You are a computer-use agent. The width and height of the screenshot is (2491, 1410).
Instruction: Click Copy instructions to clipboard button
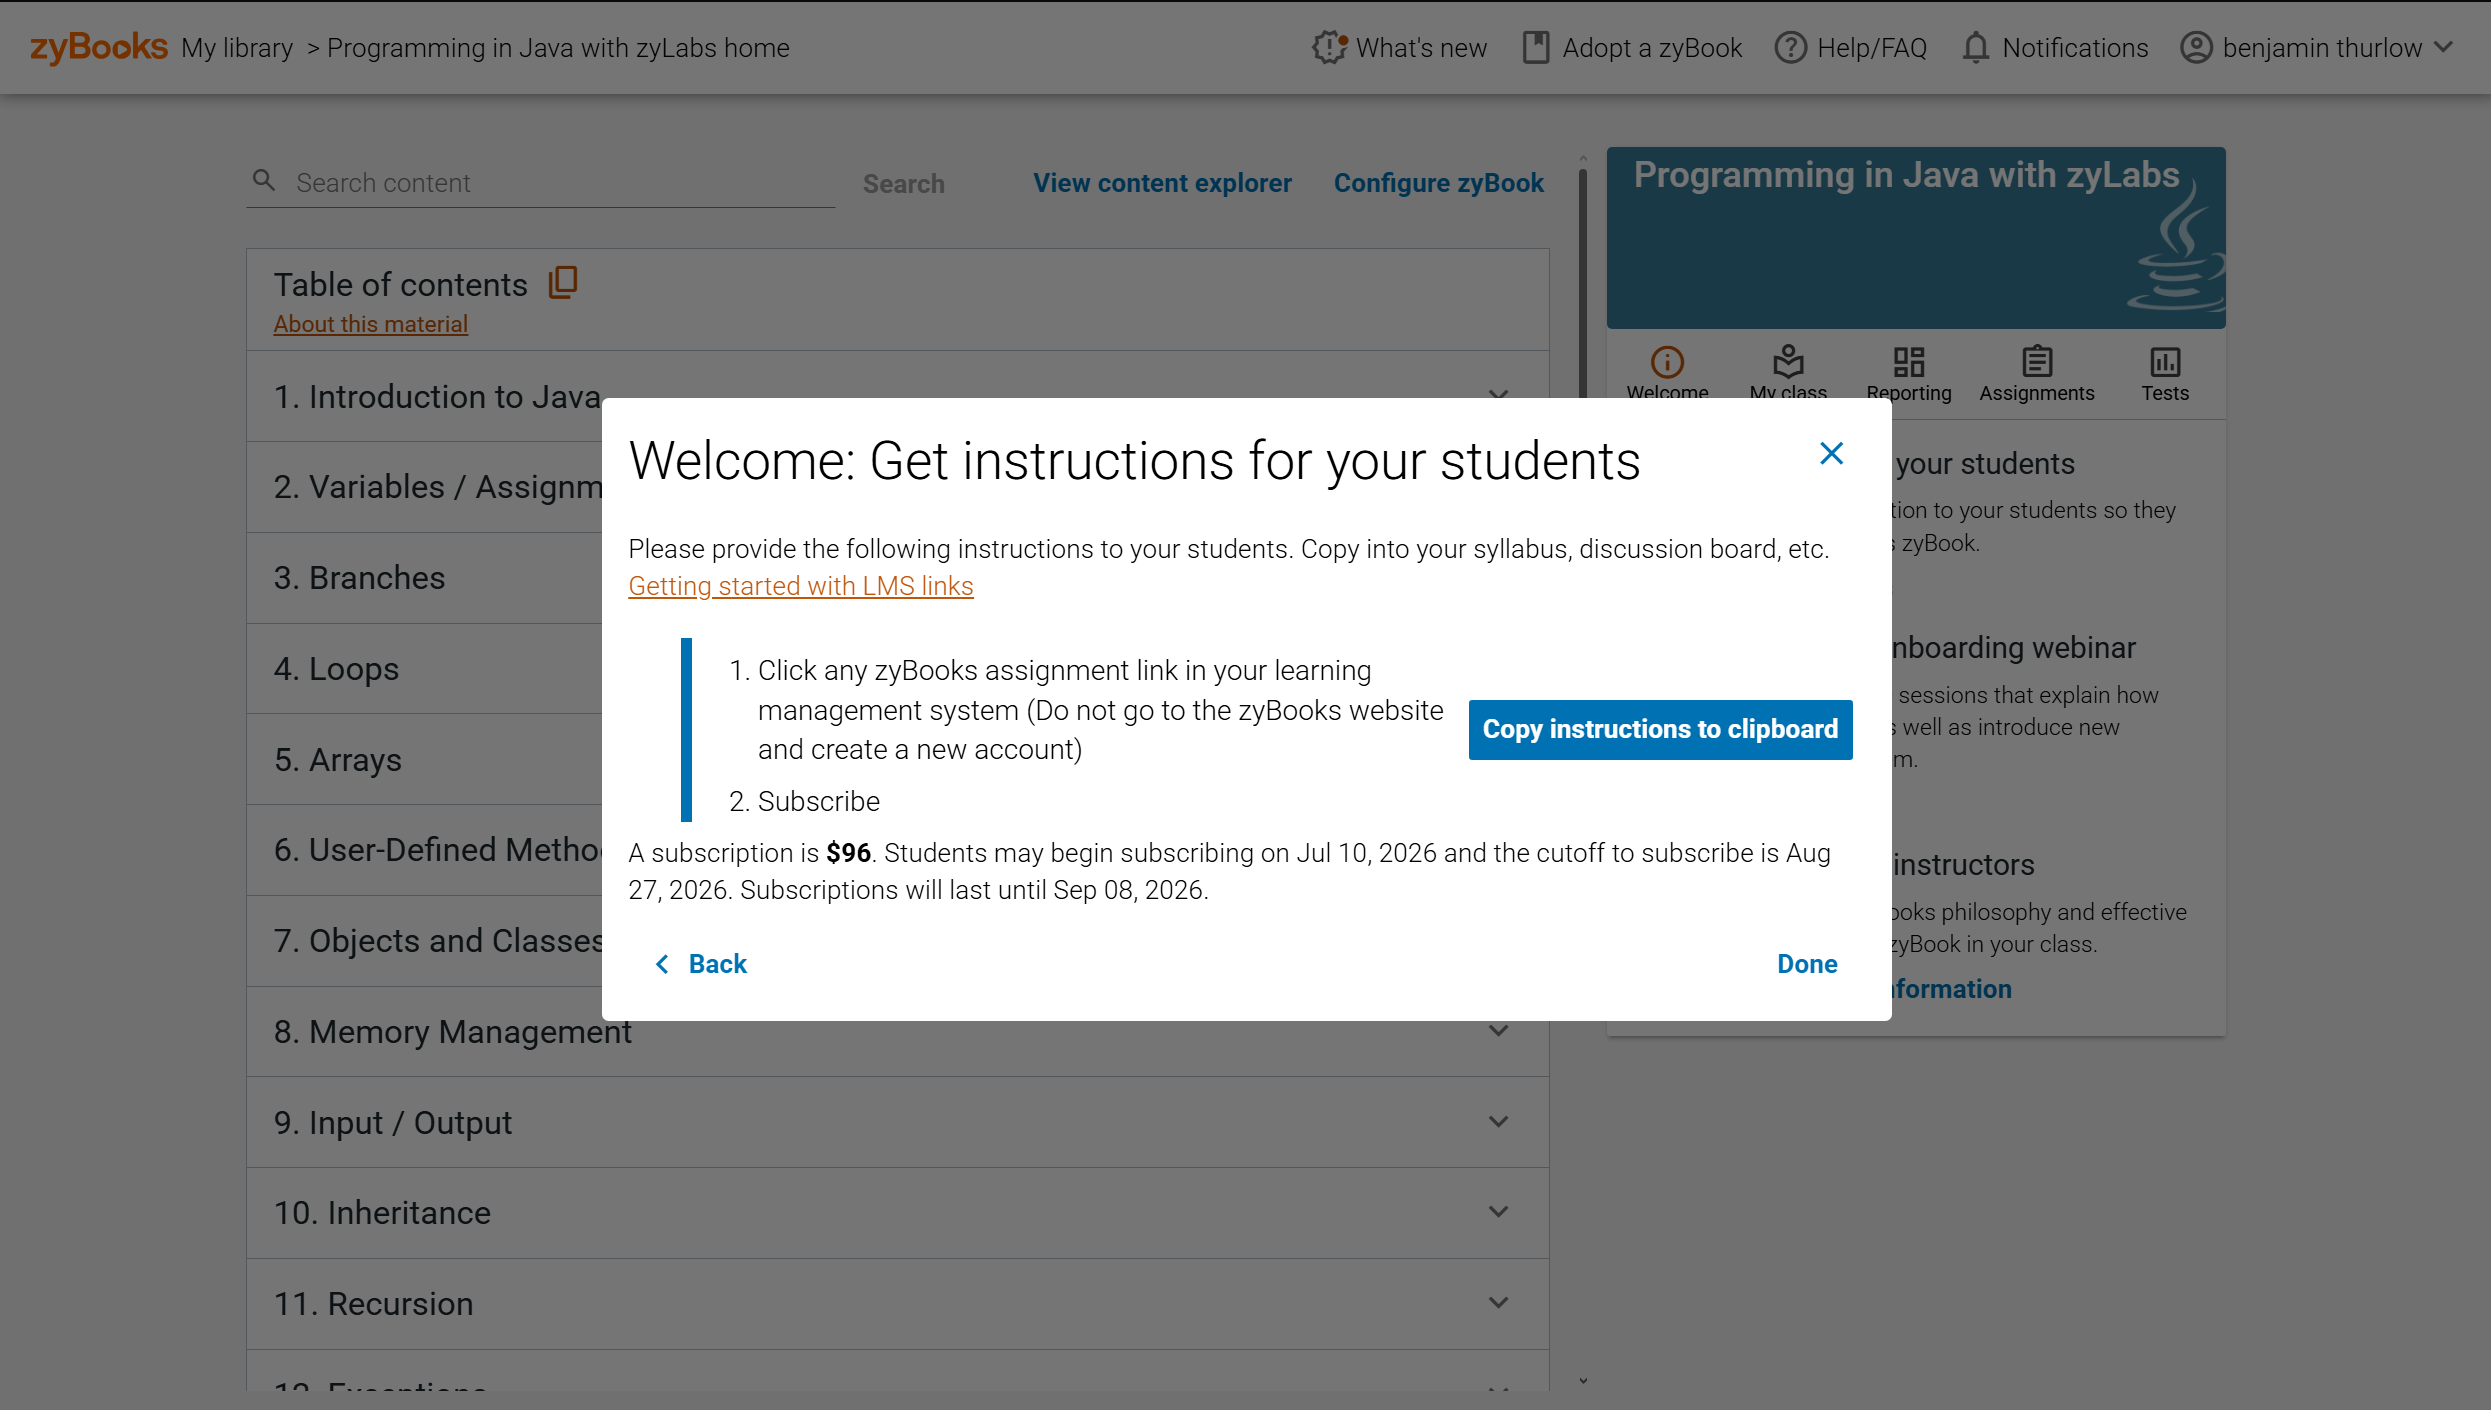point(1660,729)
